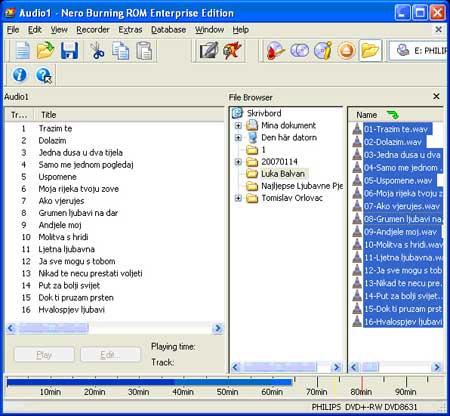The width and height of the screenshot is (450, 416).
Task: Open the File menu
Action: (13, 30)
